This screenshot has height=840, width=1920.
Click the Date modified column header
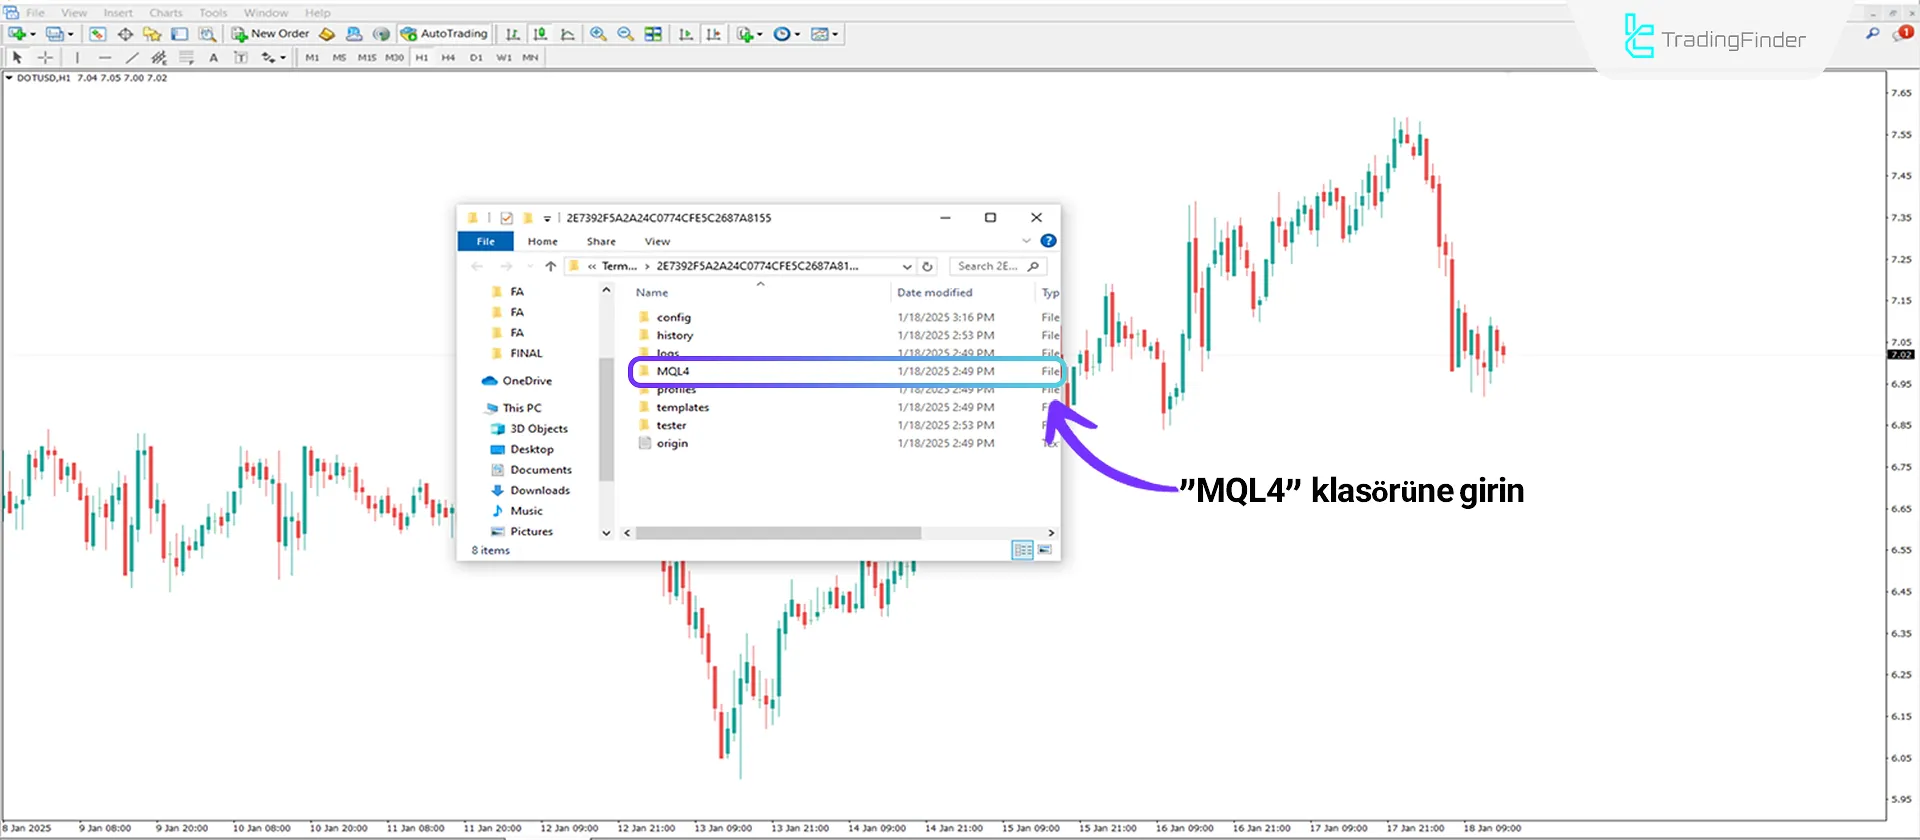(x=934, y=293)
